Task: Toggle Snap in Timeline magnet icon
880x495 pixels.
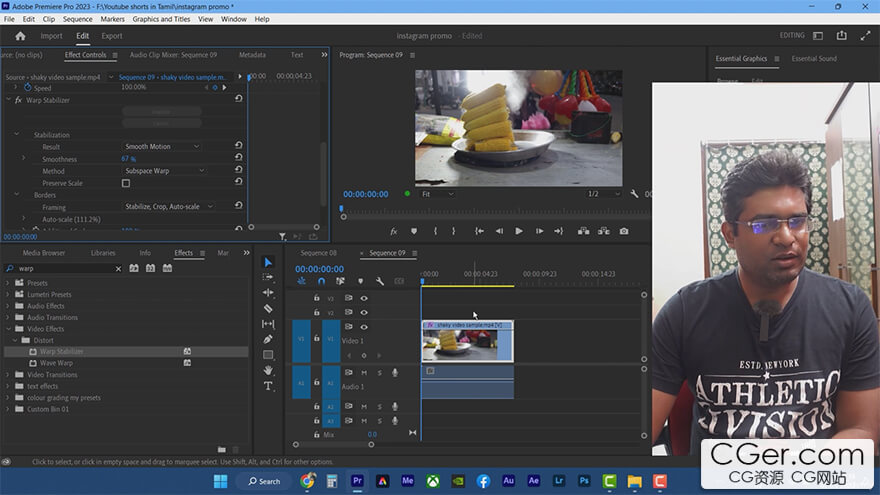Action: point(321,281)
